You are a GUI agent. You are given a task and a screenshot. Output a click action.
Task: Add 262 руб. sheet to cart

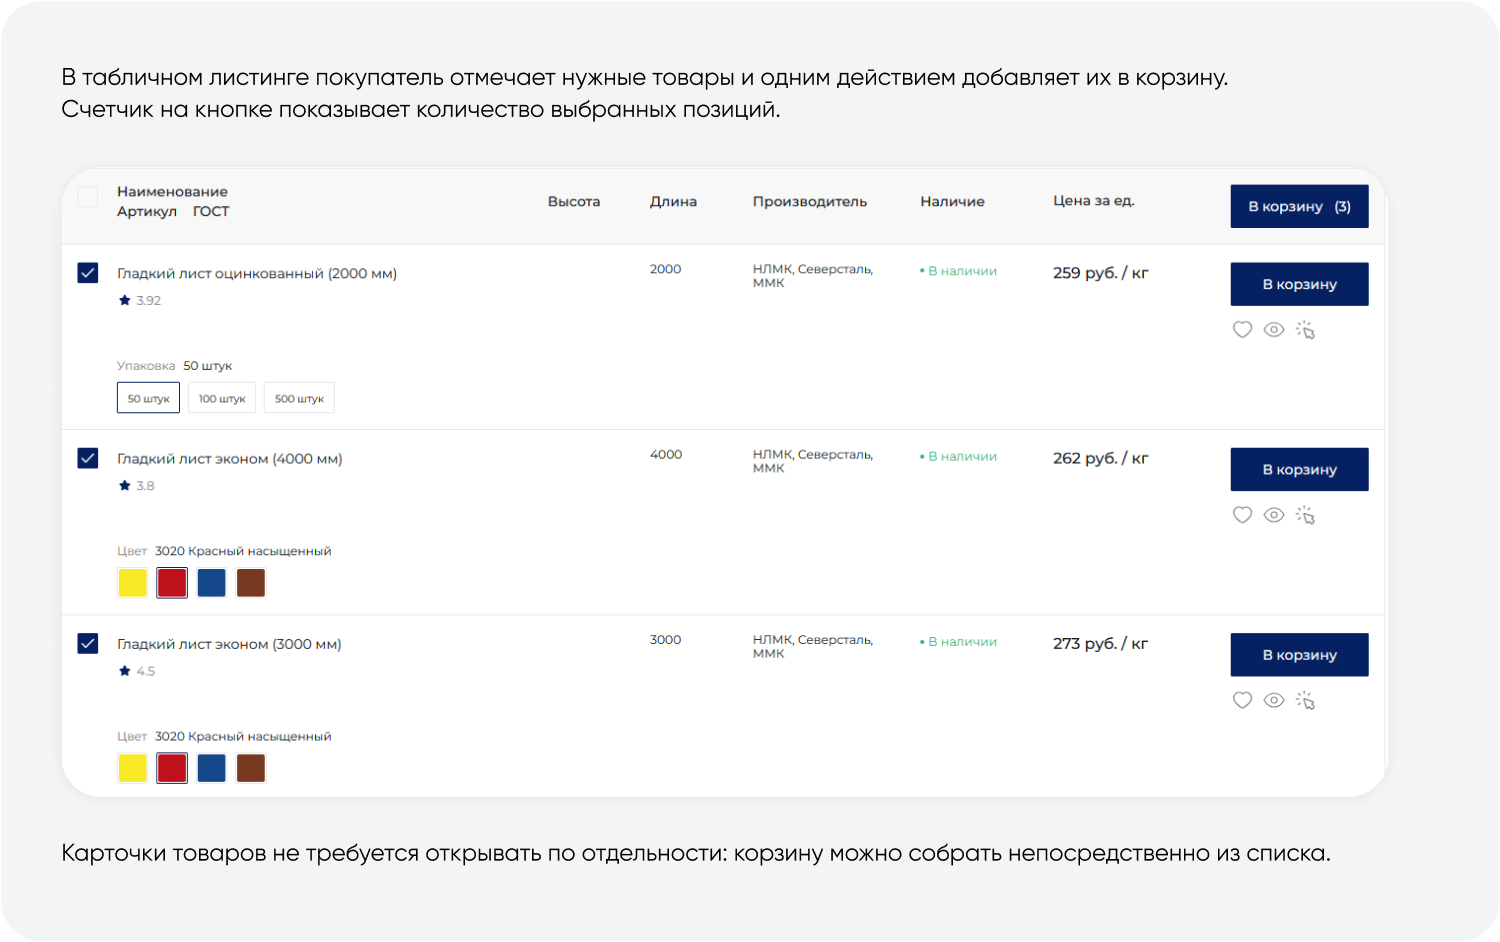coord(1299,469)
